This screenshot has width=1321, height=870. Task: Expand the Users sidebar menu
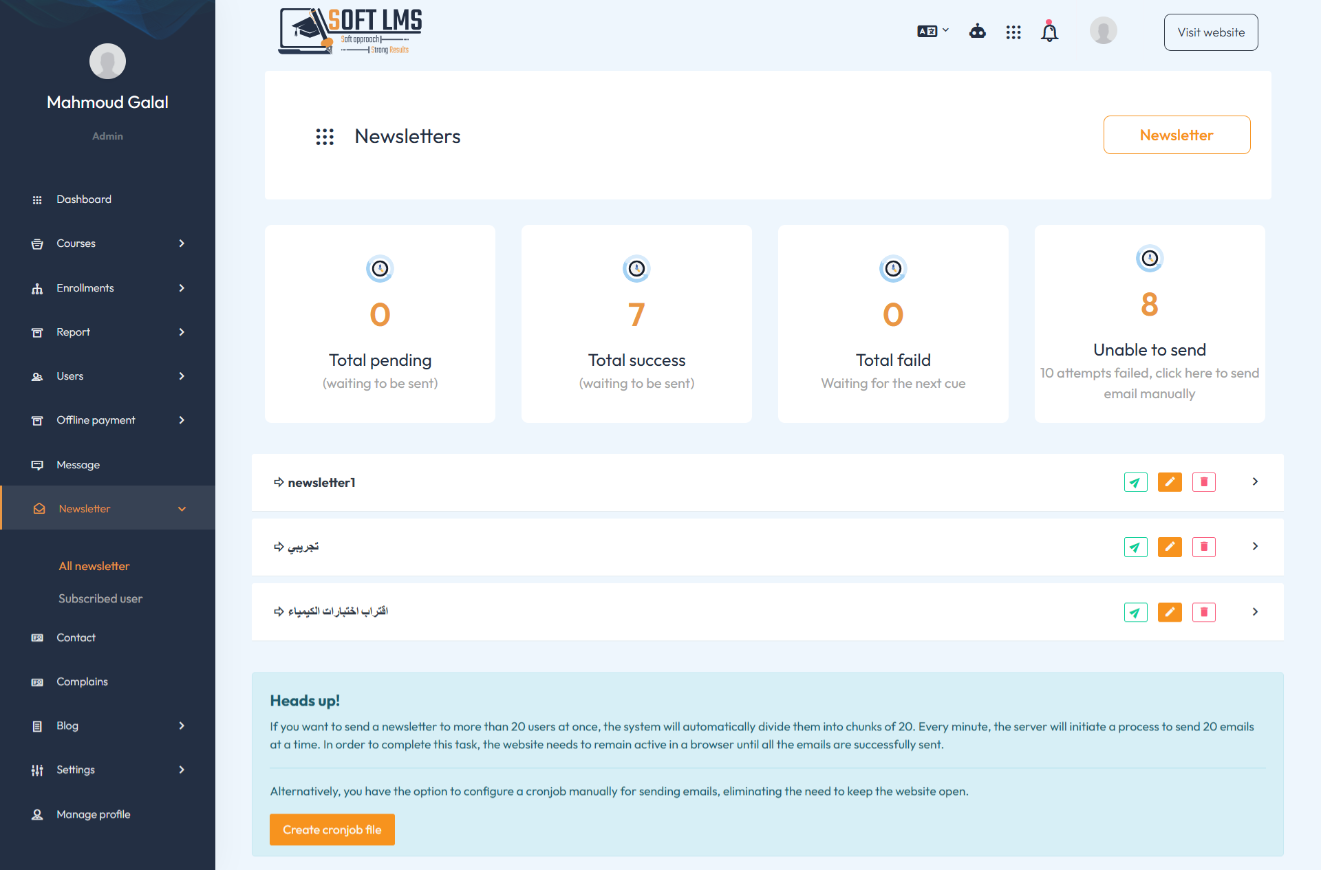[x=107, y=376]
